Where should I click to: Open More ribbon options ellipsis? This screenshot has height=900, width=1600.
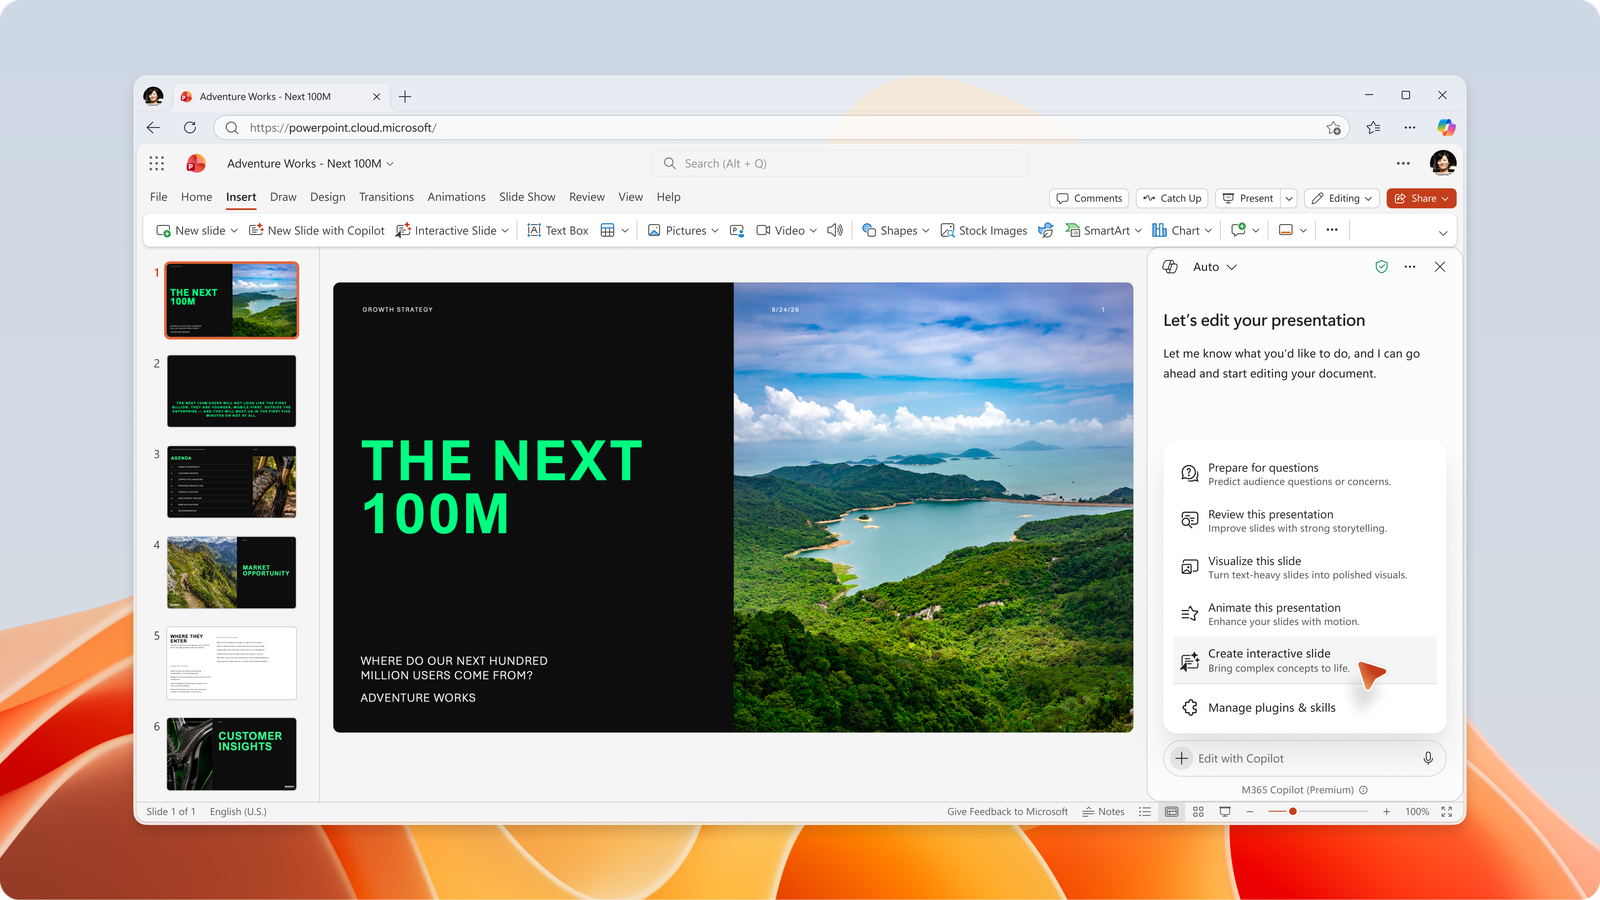(x=1332, y=230)
